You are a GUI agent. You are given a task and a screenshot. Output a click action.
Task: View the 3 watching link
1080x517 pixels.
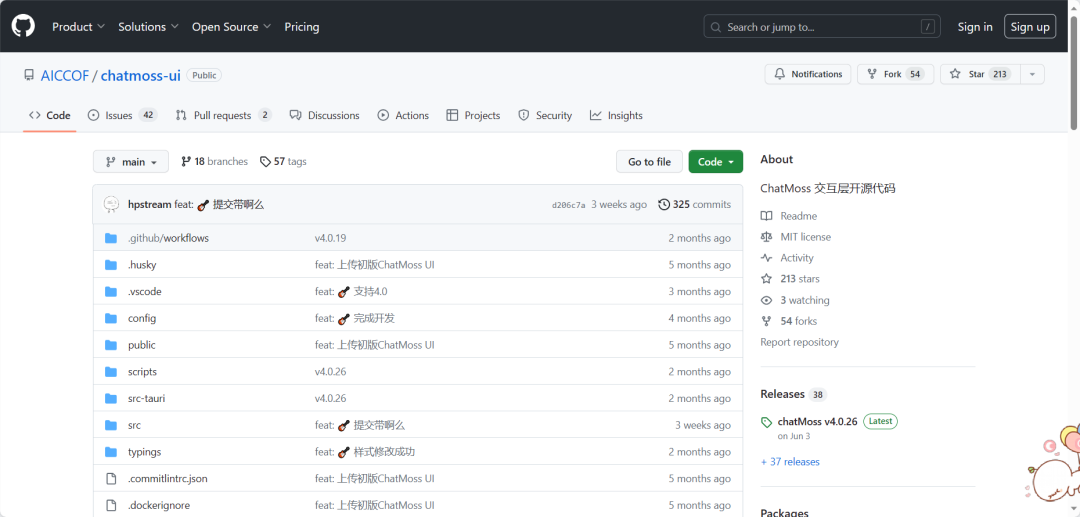point(795,300)
